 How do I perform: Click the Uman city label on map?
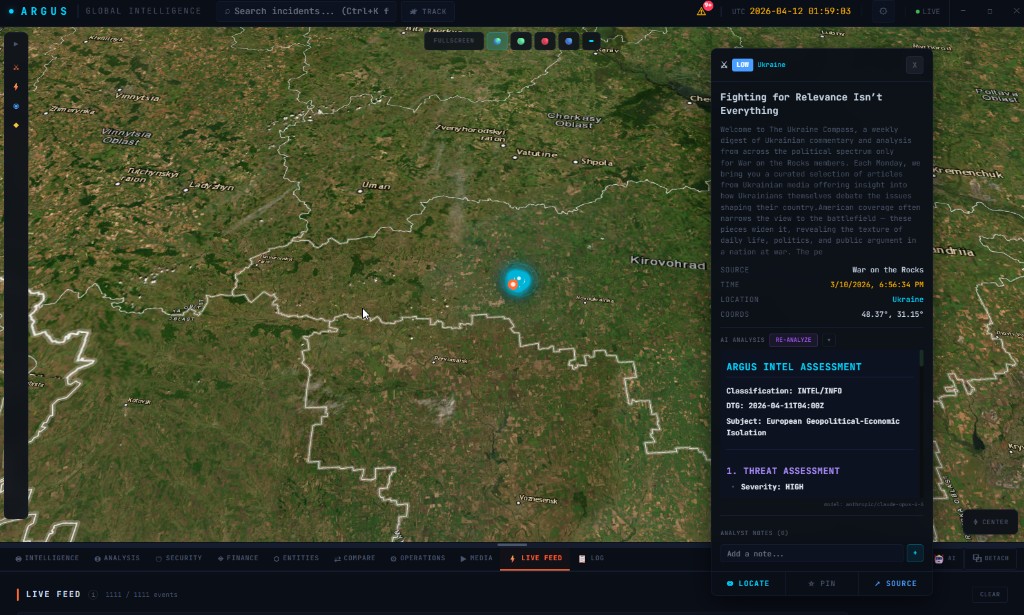click(x=376, y=186)
